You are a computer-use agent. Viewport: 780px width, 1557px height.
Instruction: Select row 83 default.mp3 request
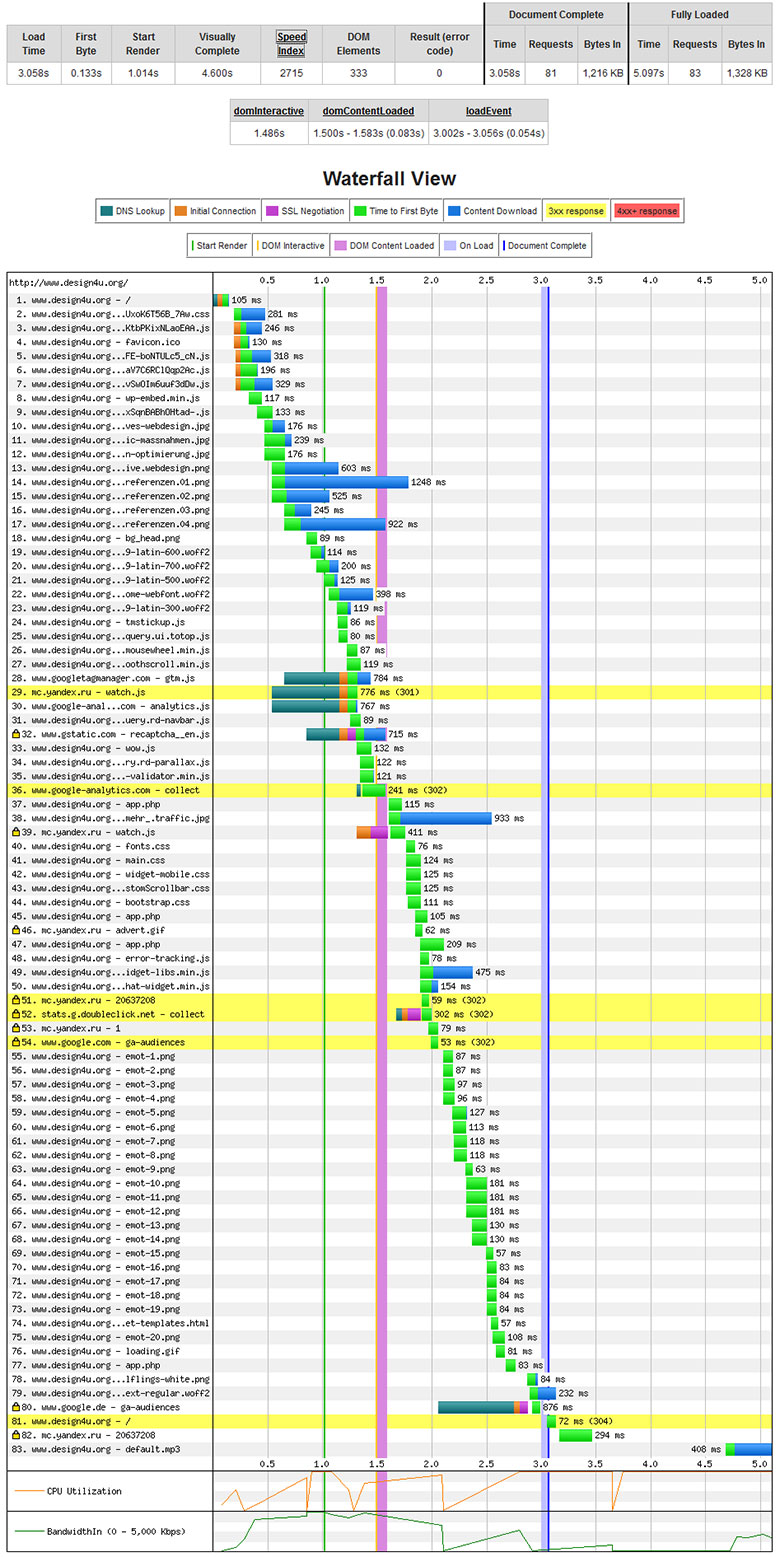(x=98, y=1449)
